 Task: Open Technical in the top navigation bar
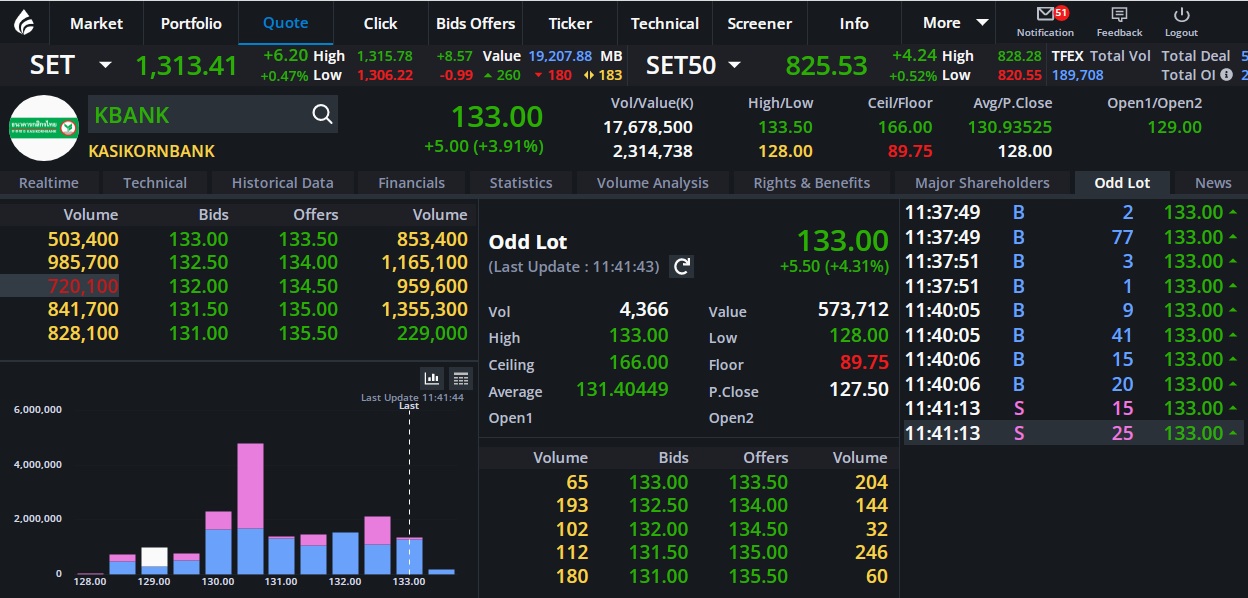tap(665, 23)
